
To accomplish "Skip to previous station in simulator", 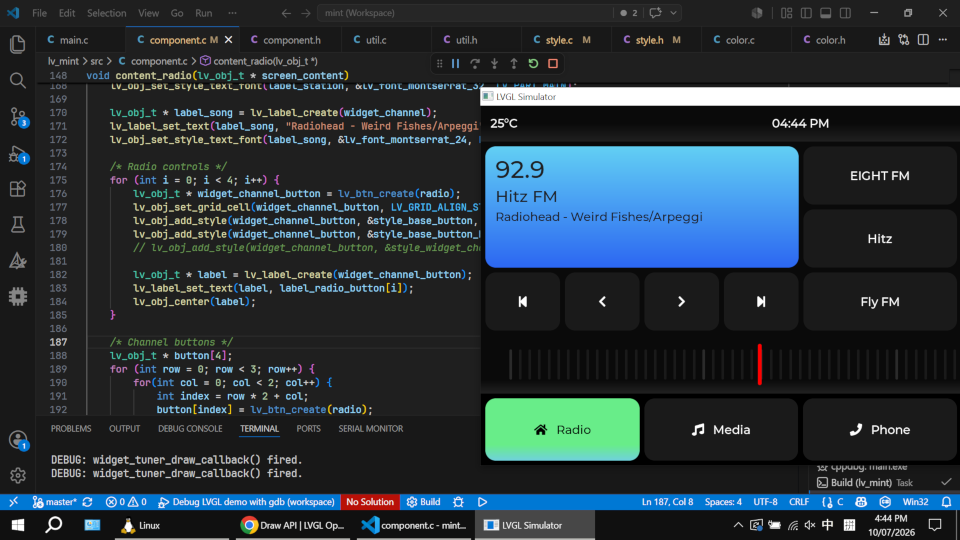I will pyautogui.click(x=522, y=302).
